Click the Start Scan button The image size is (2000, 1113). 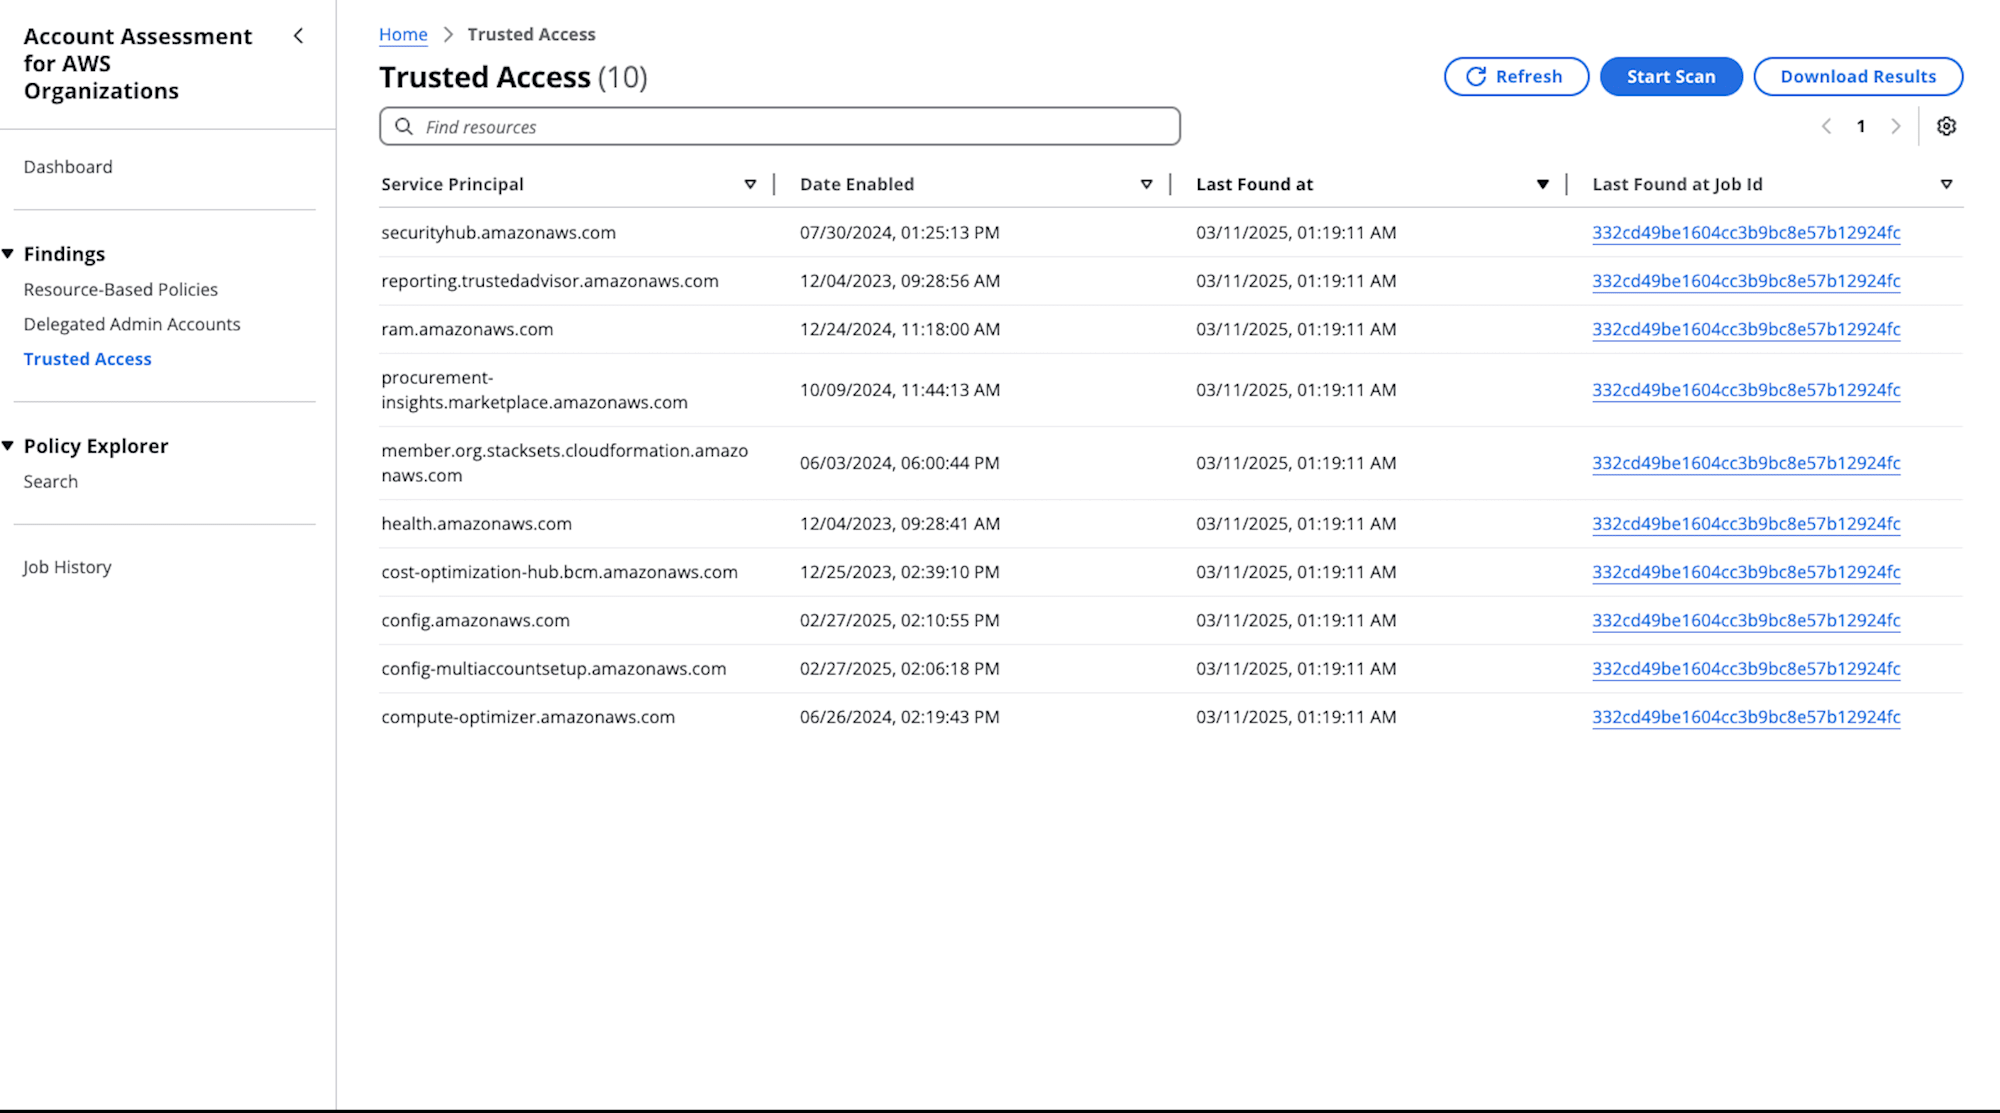(1671, 77)
